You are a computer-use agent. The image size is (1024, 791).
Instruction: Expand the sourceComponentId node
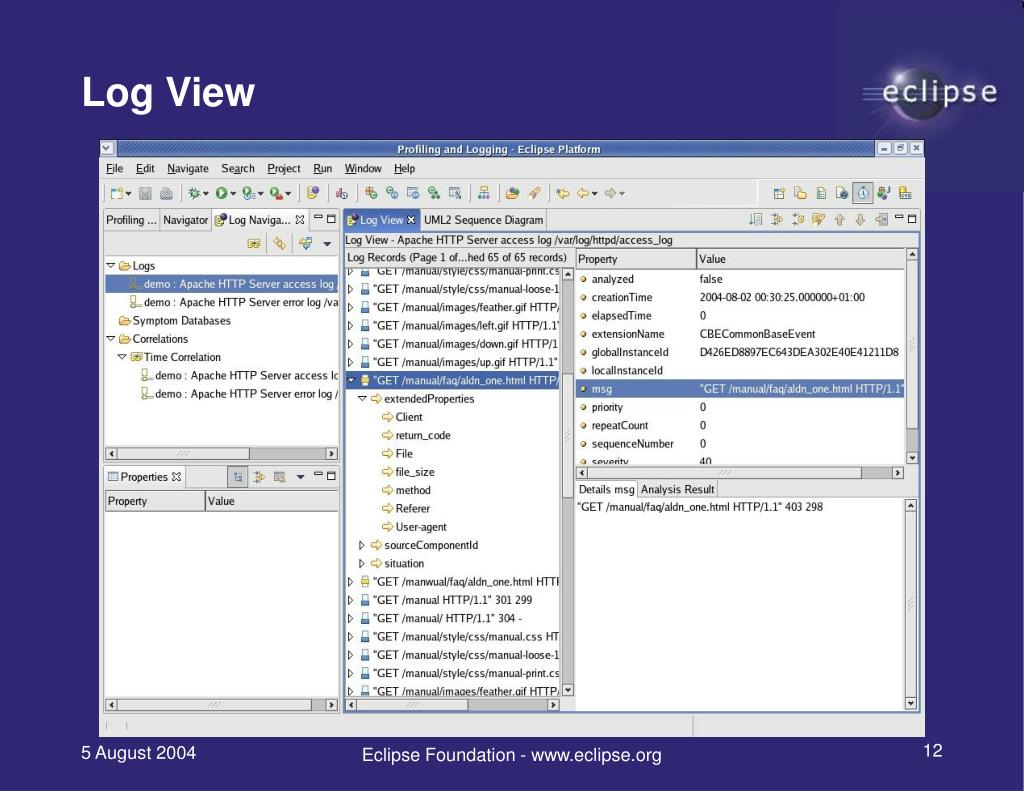point(362,545)
